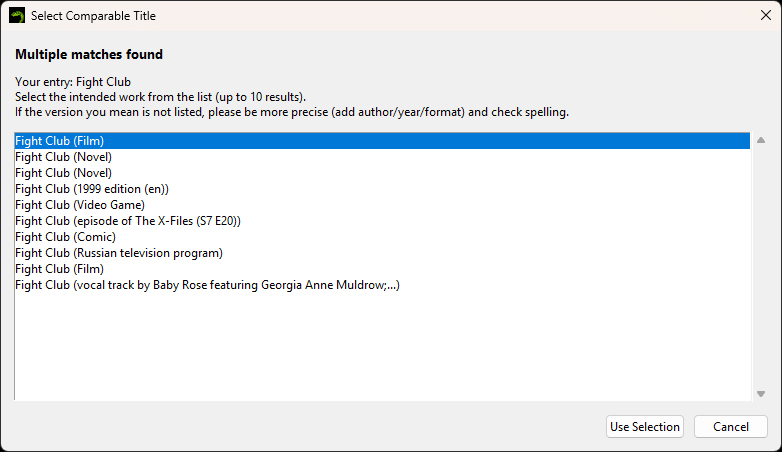Viewport: 782px width, 452px height.
Task: Click the 'Multiple matches found' heading
Action: tap(89, 54)
